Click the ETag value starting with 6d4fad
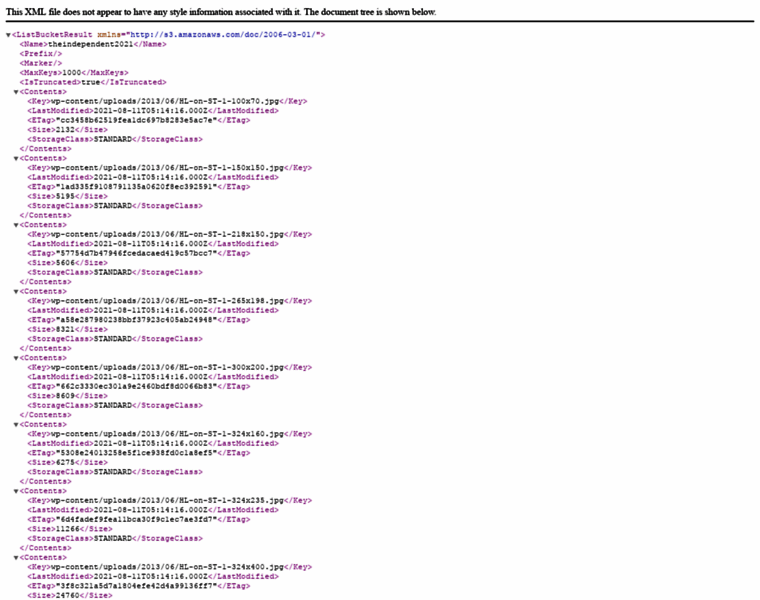 click(136, 519)
